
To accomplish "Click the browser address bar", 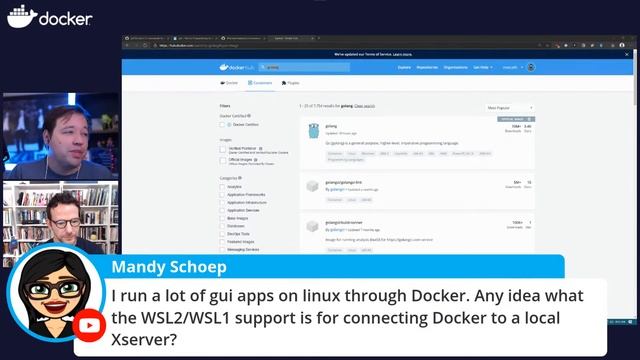I will tap(343, 46).
